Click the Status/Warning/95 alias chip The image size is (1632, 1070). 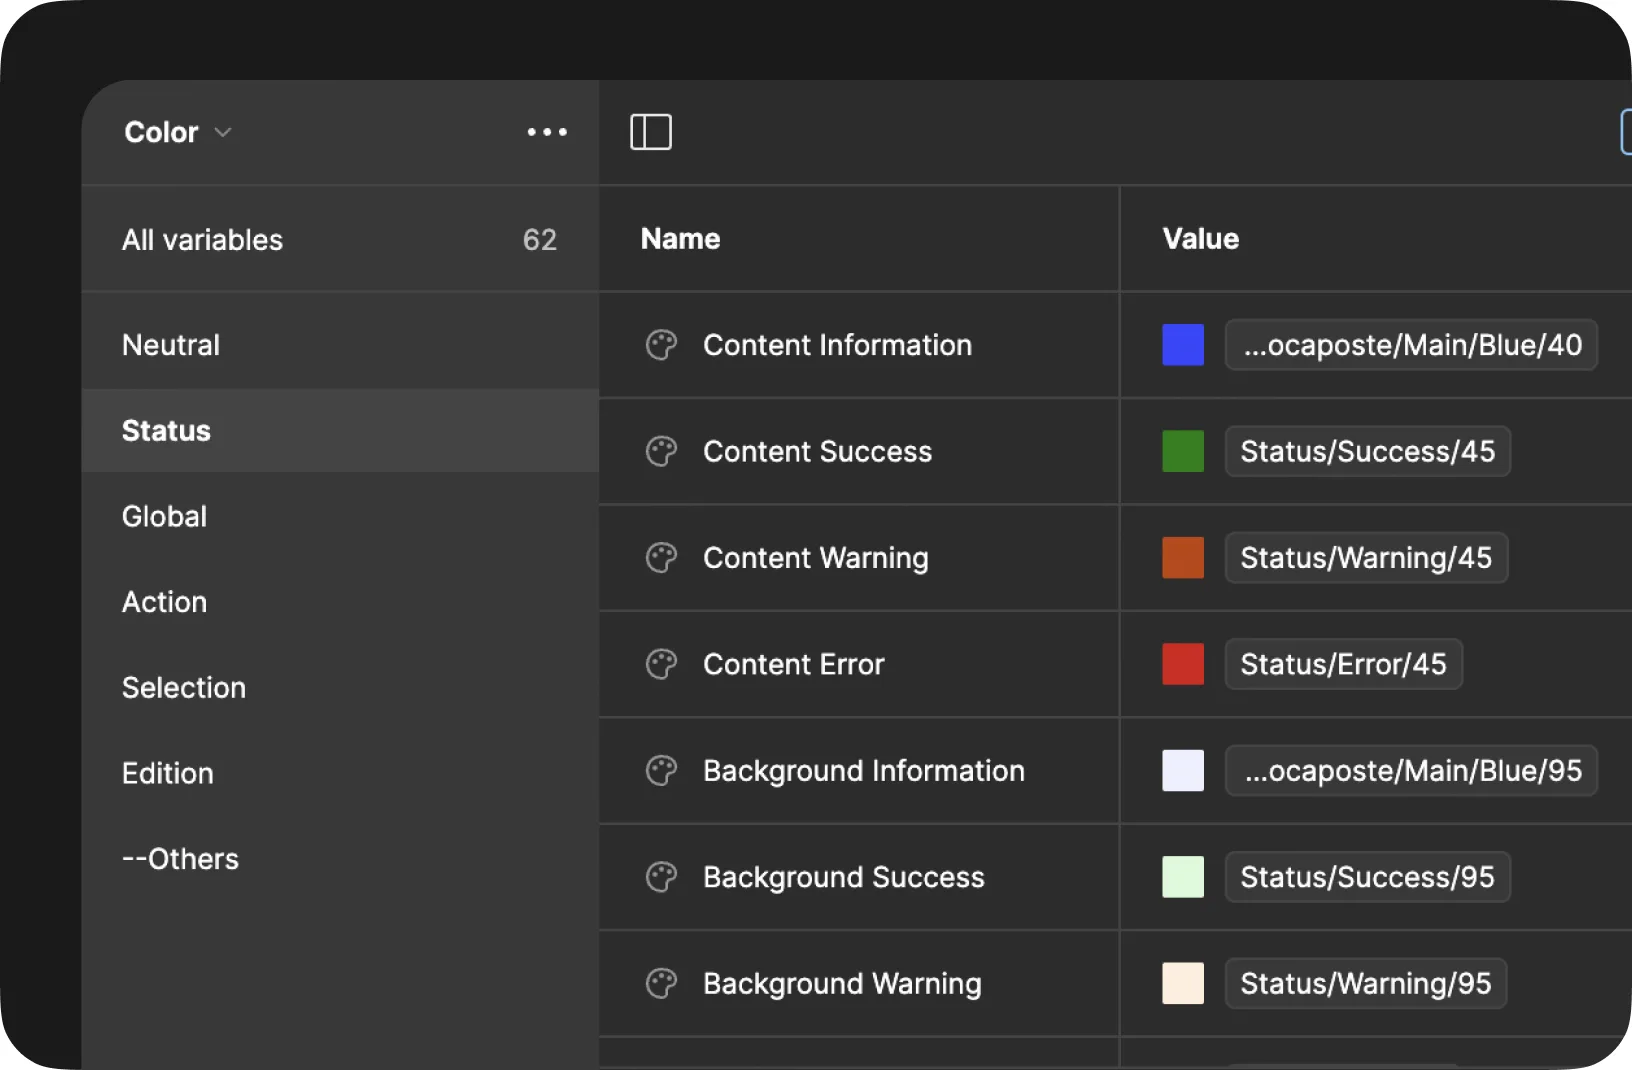(1366, 984)
